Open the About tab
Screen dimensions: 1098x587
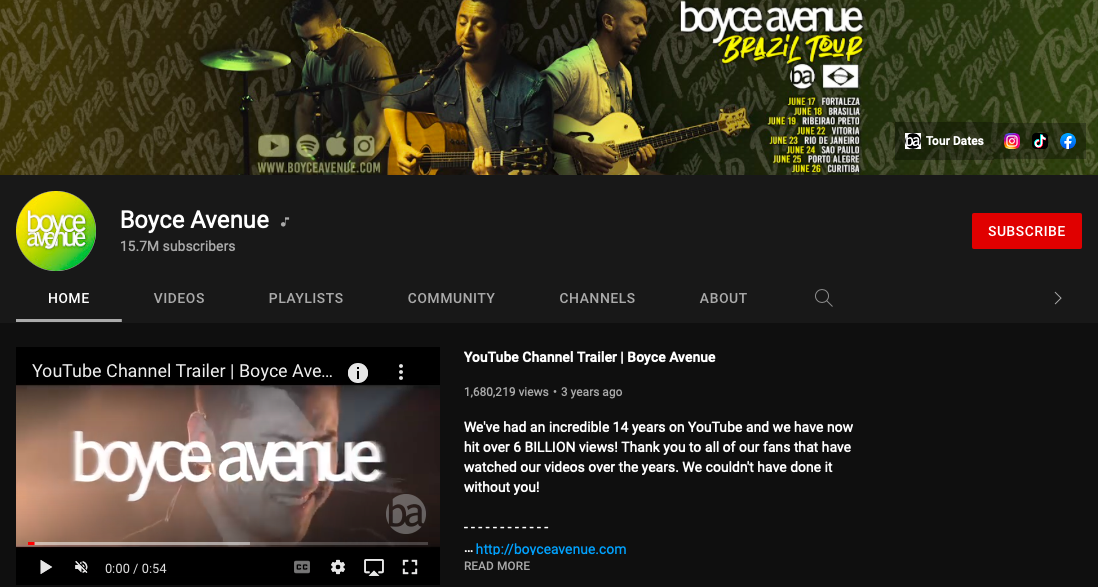pyautogui.click(x=723, y=298)
